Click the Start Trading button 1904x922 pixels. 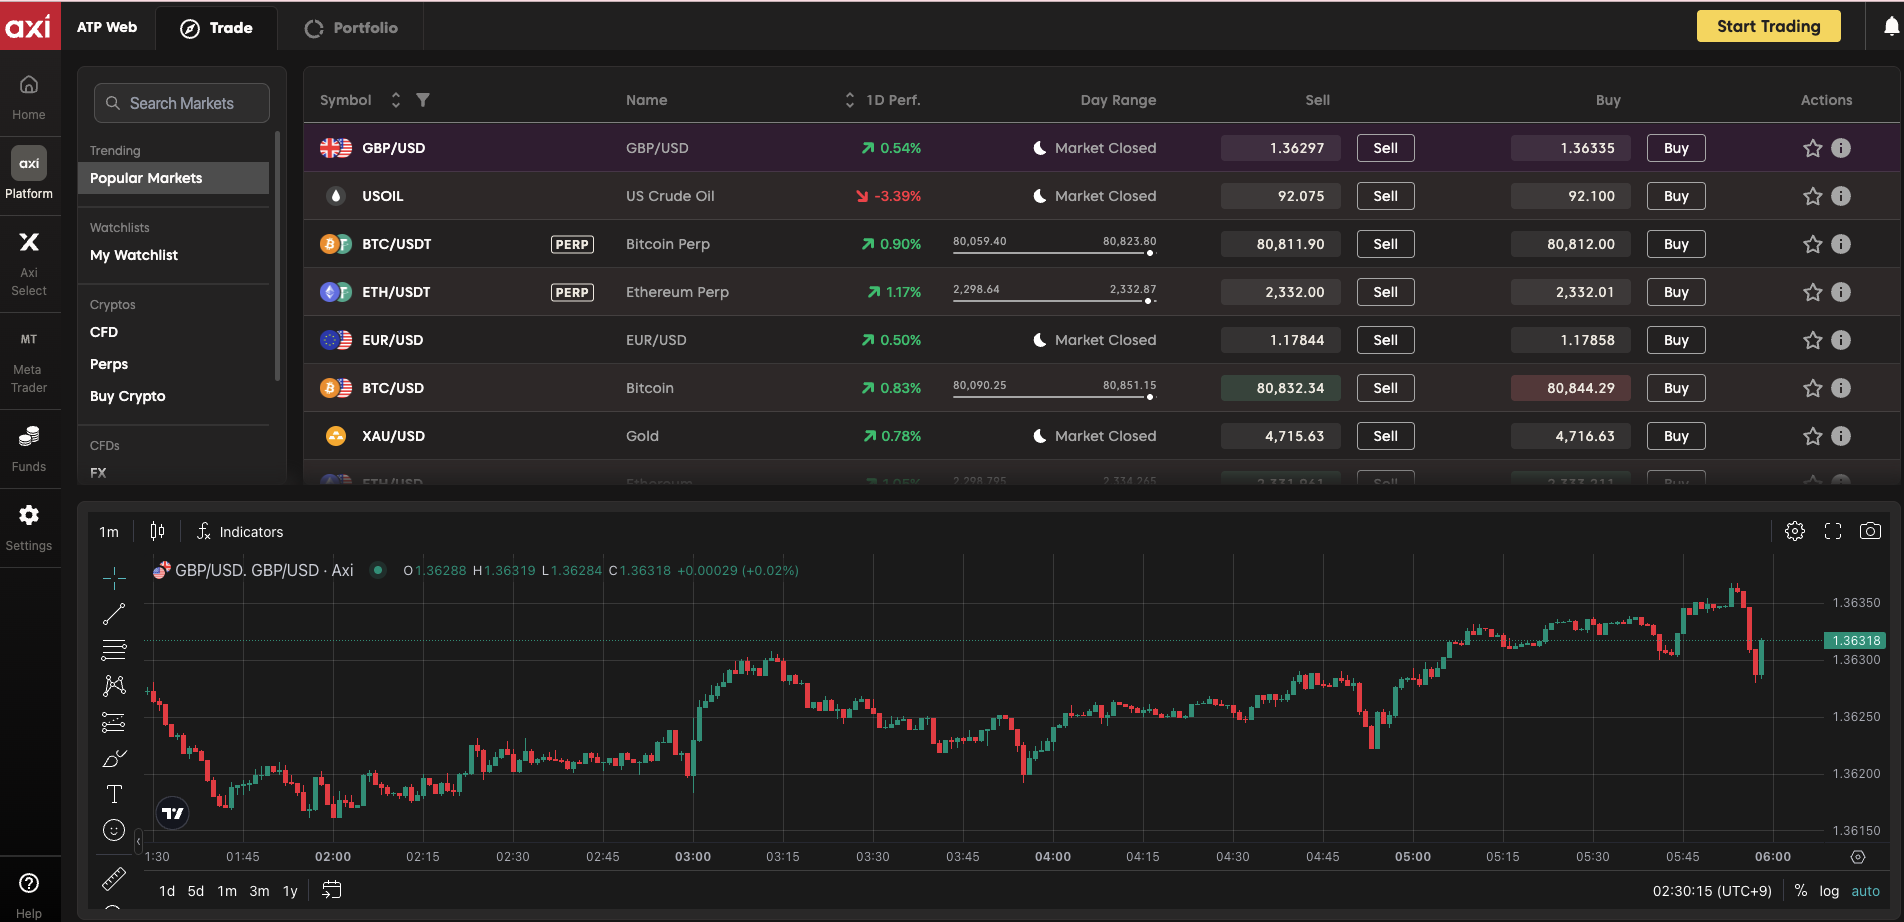point(1768,26)
